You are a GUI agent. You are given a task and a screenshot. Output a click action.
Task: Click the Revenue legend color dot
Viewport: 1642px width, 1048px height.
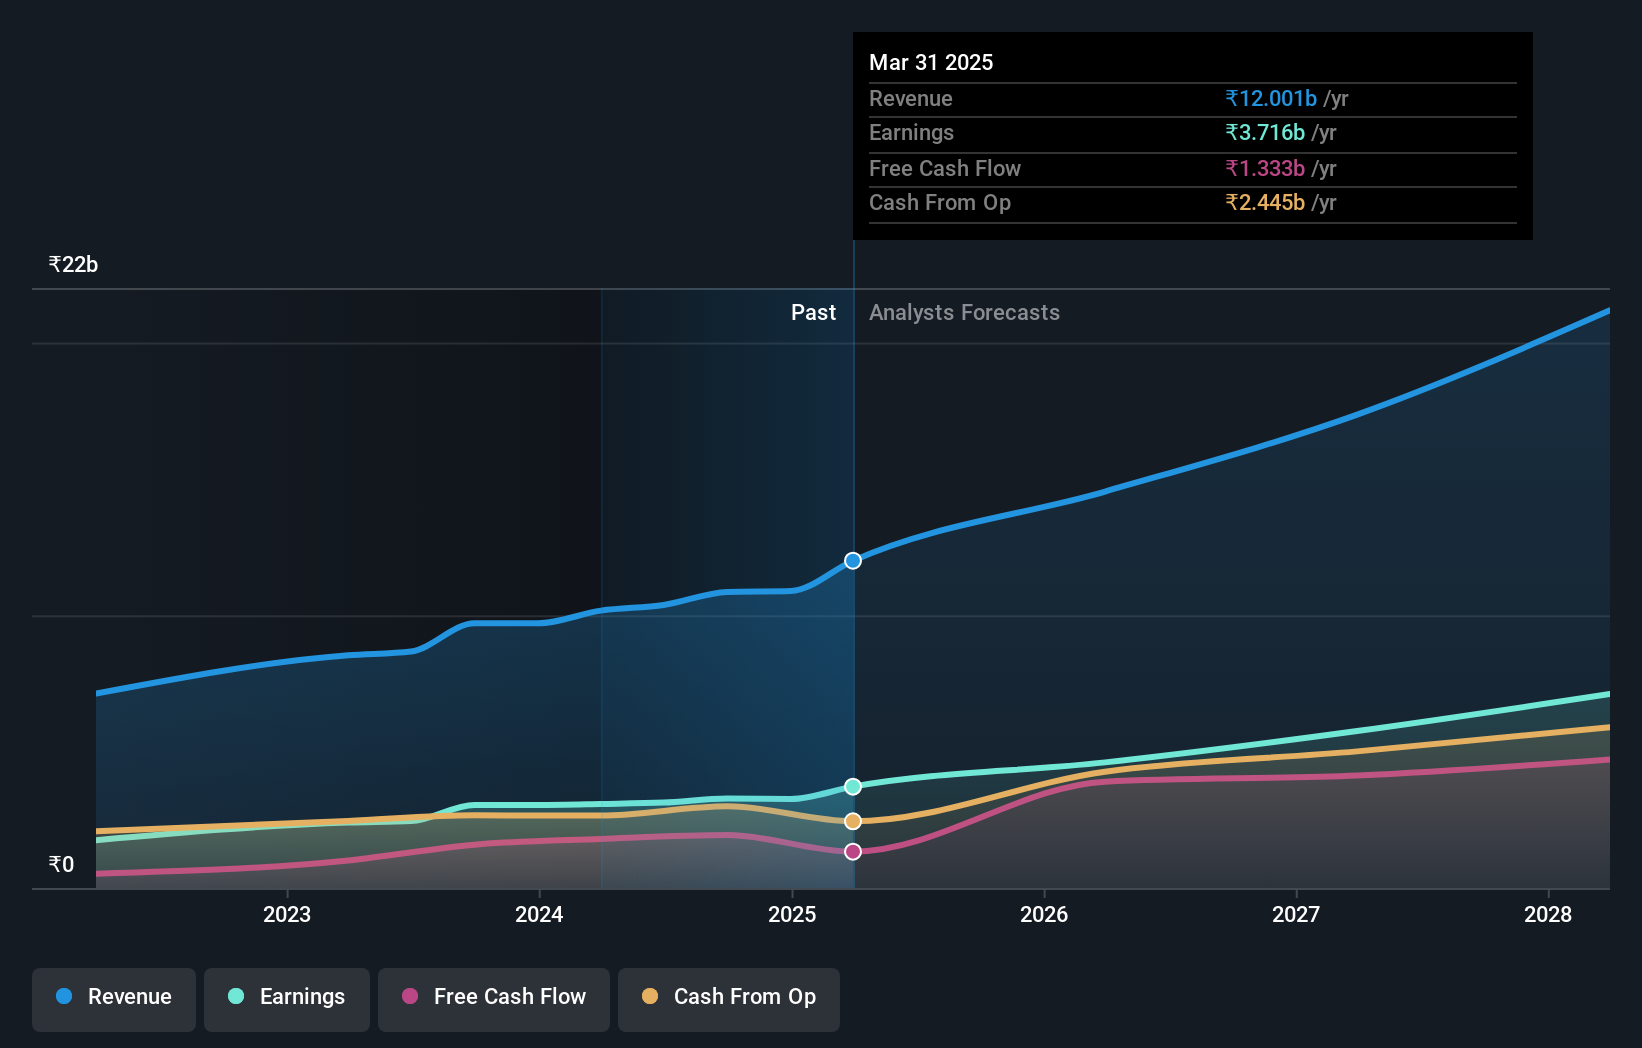pos(63,997)
